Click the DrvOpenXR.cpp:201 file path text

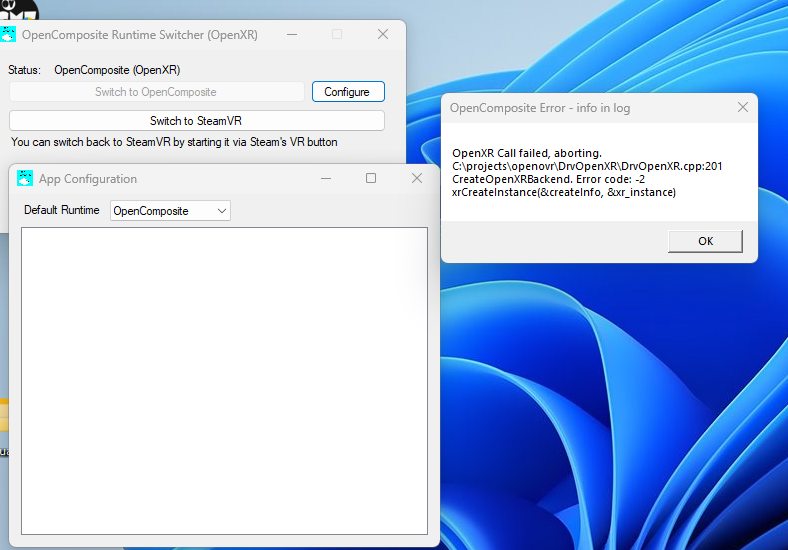(587, 166)
